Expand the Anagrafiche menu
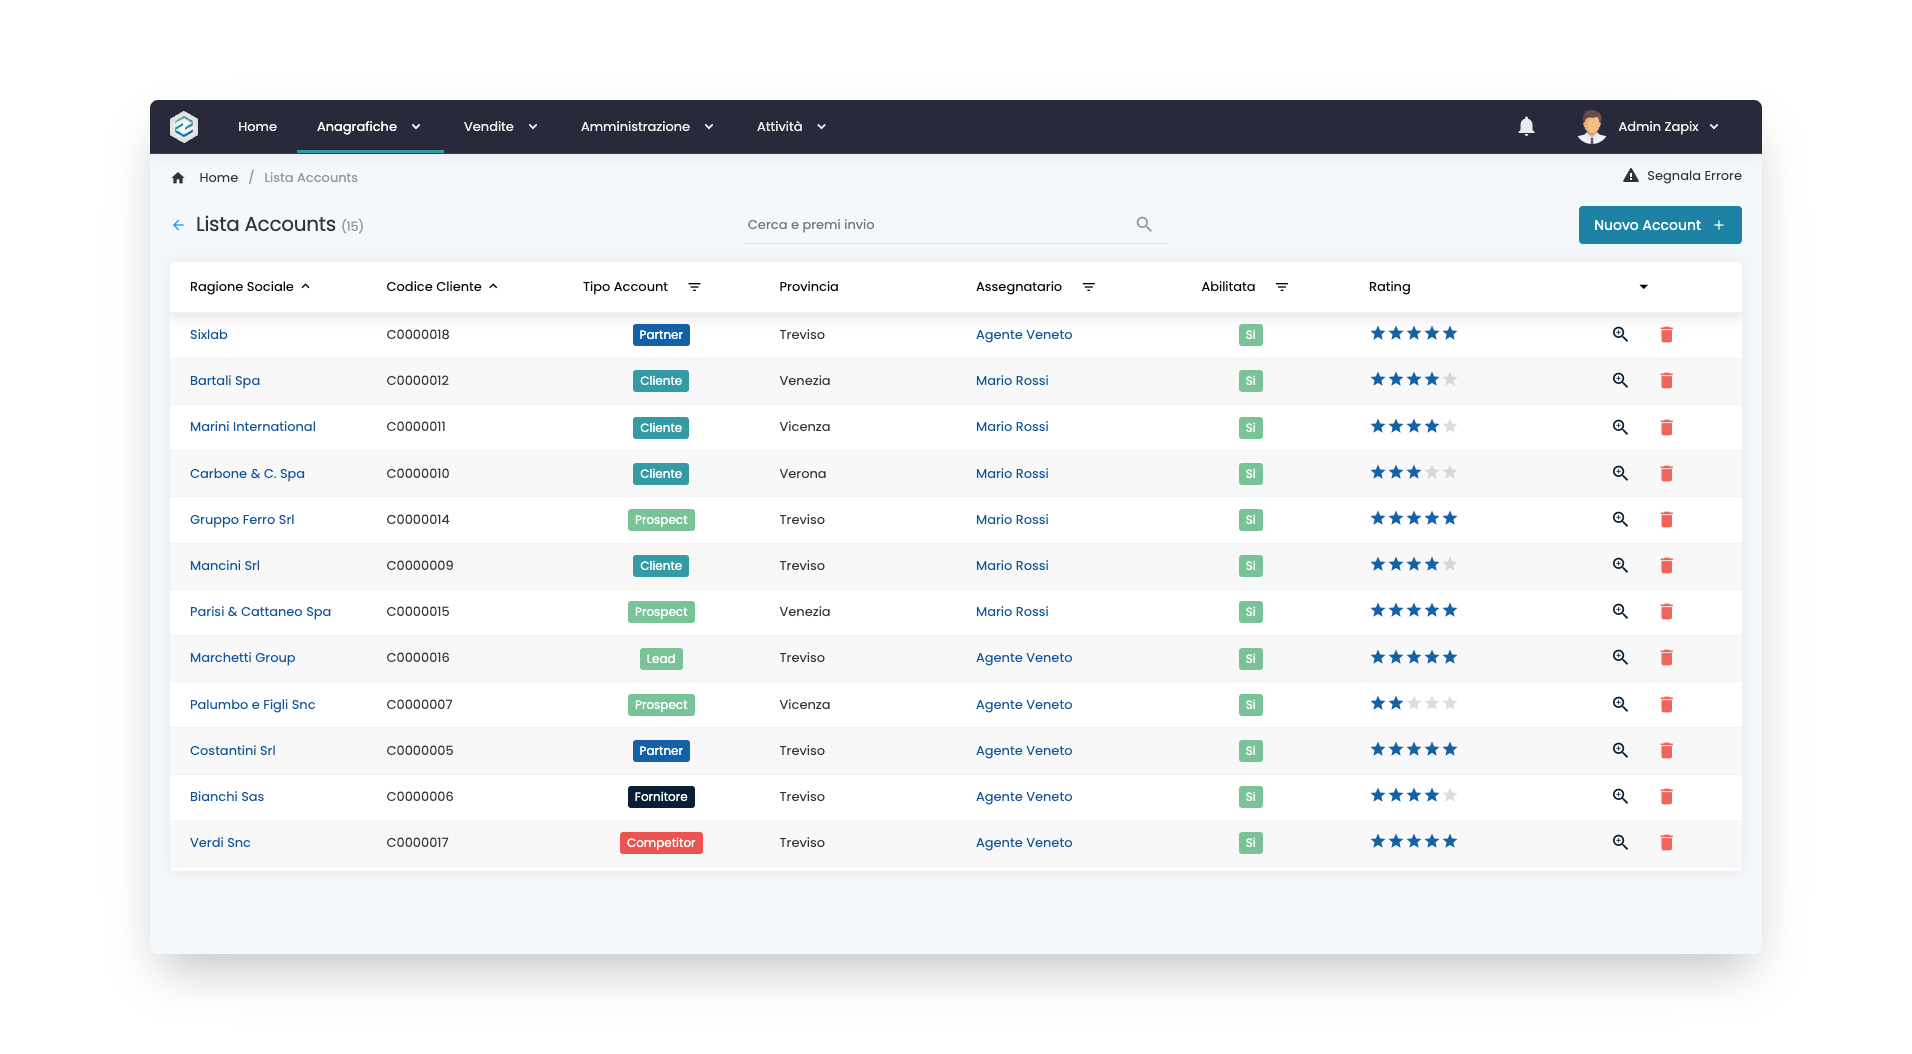The height and width of the screenshot is (1054, 1912). coord(369,127)
